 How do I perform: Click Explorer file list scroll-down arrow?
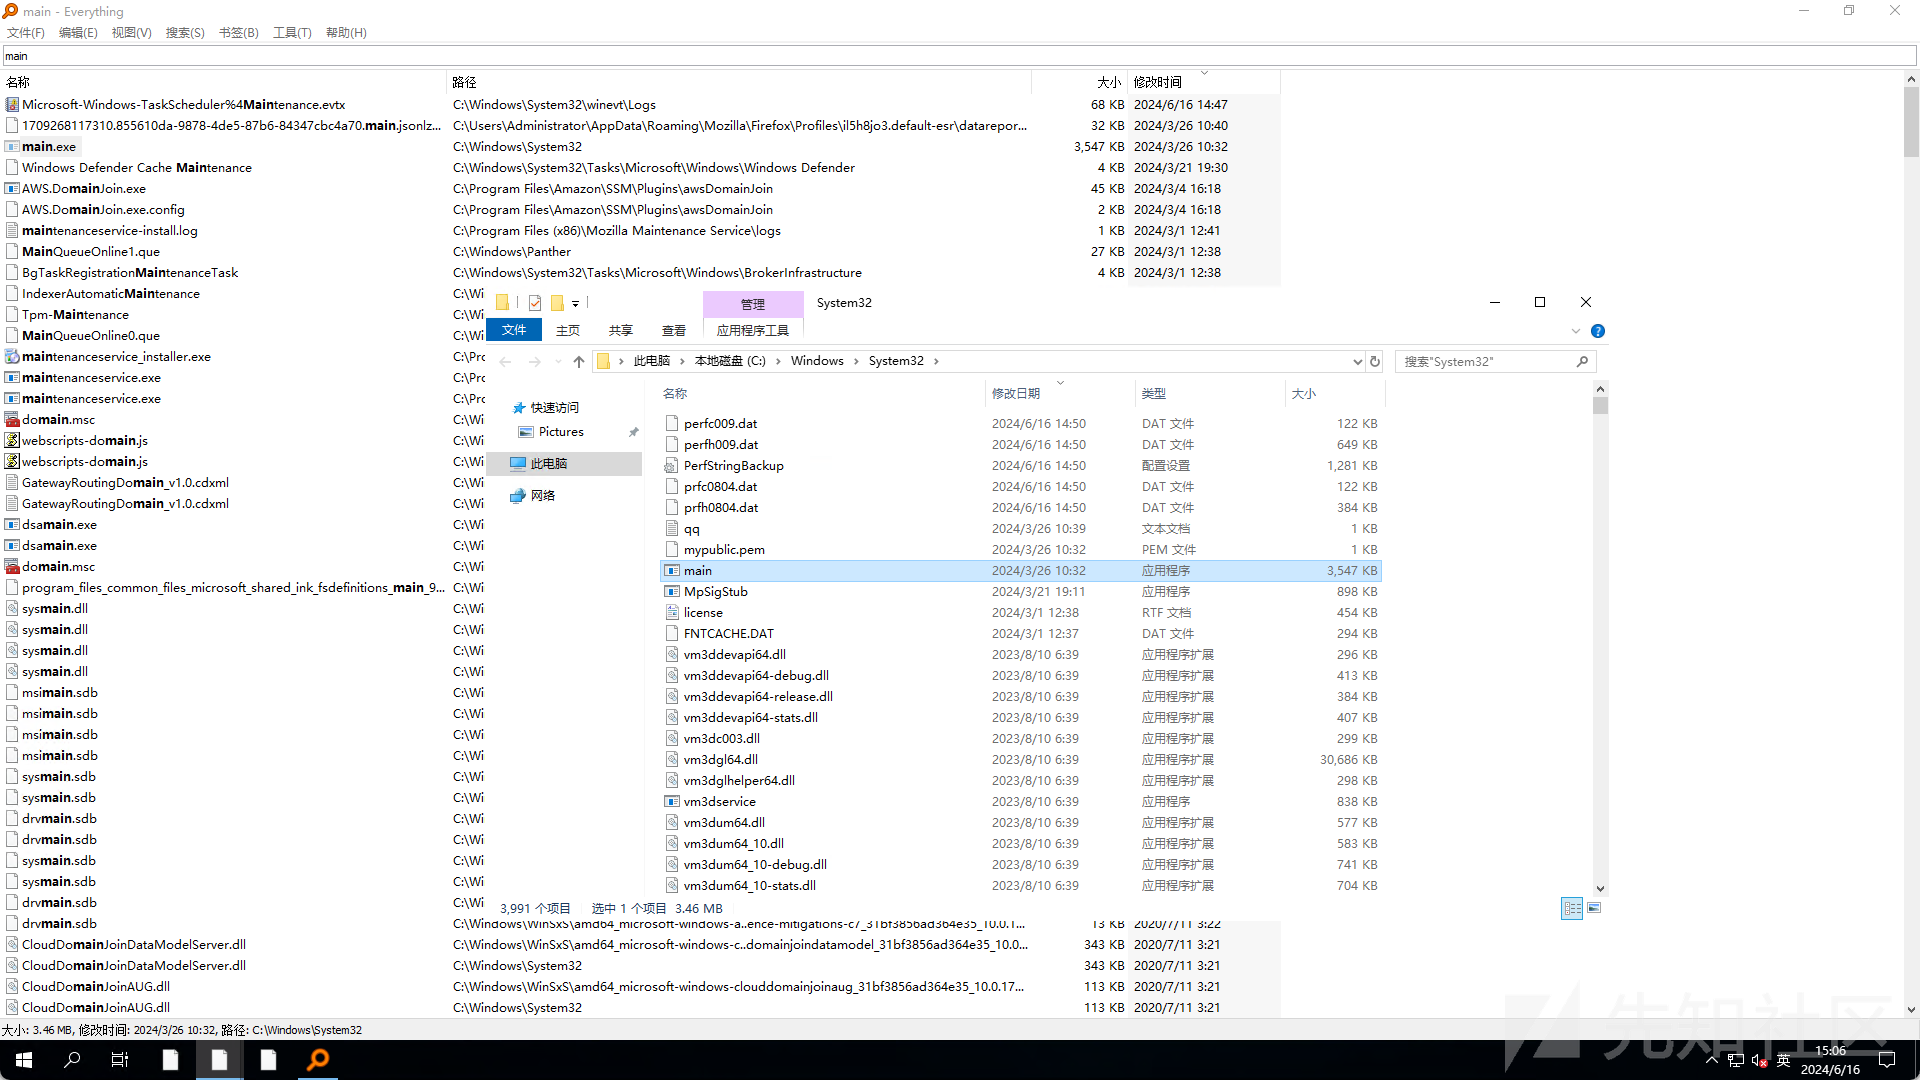pyautogui.click(x=1601, y=888)
